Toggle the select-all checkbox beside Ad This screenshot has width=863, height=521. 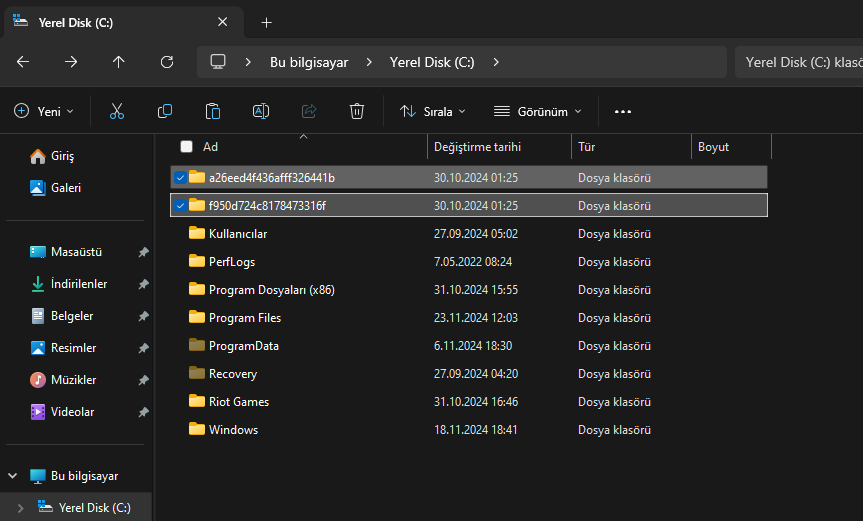(186, 147)
